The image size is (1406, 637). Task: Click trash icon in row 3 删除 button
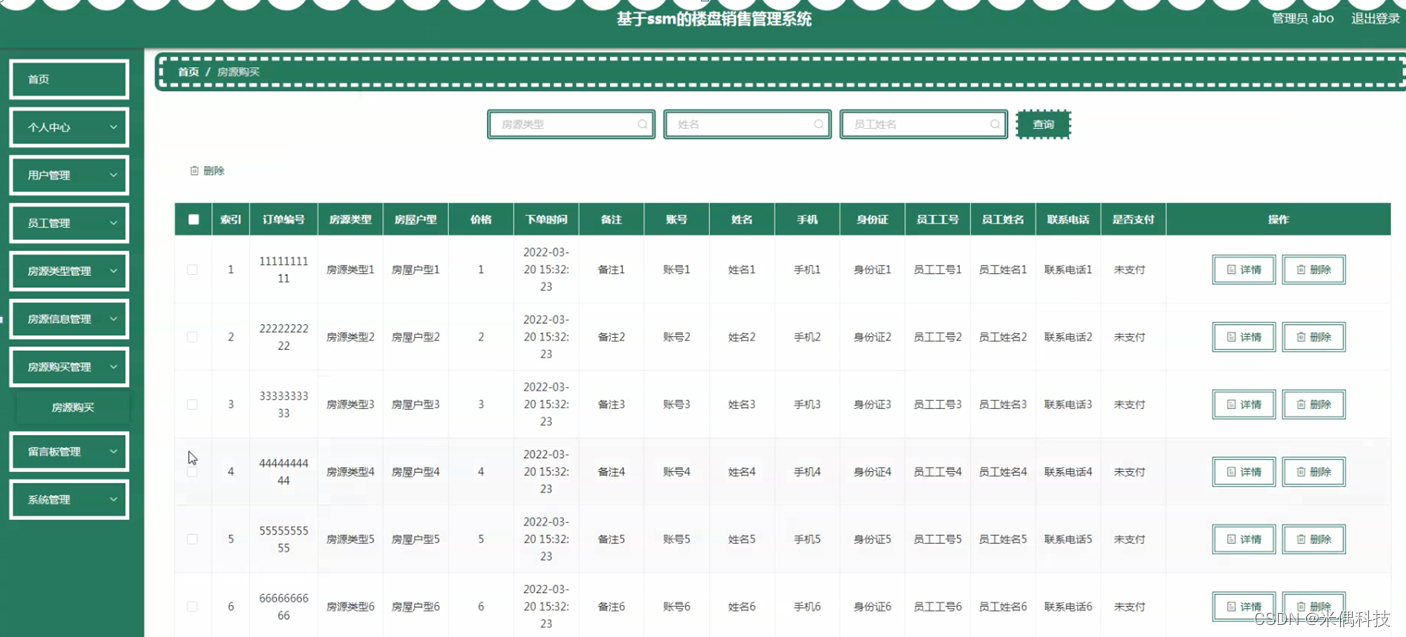[x=1301, y=405]
